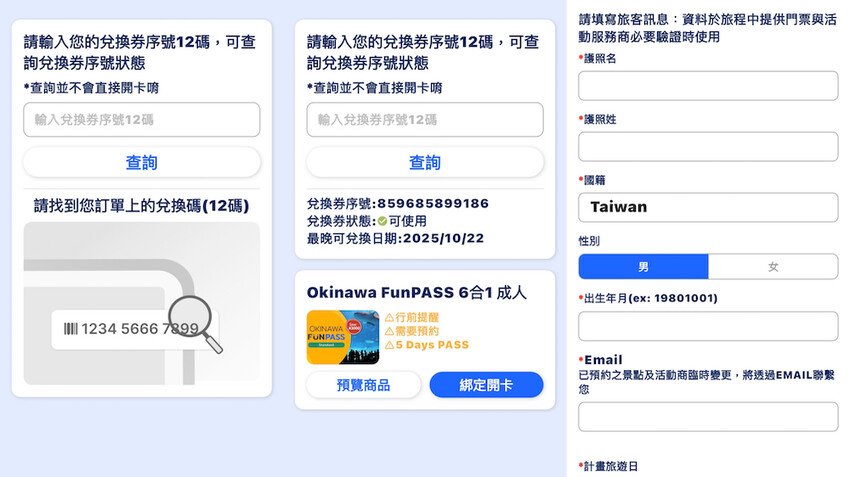Select 男 gender option
850x477 pixels.
643,267
